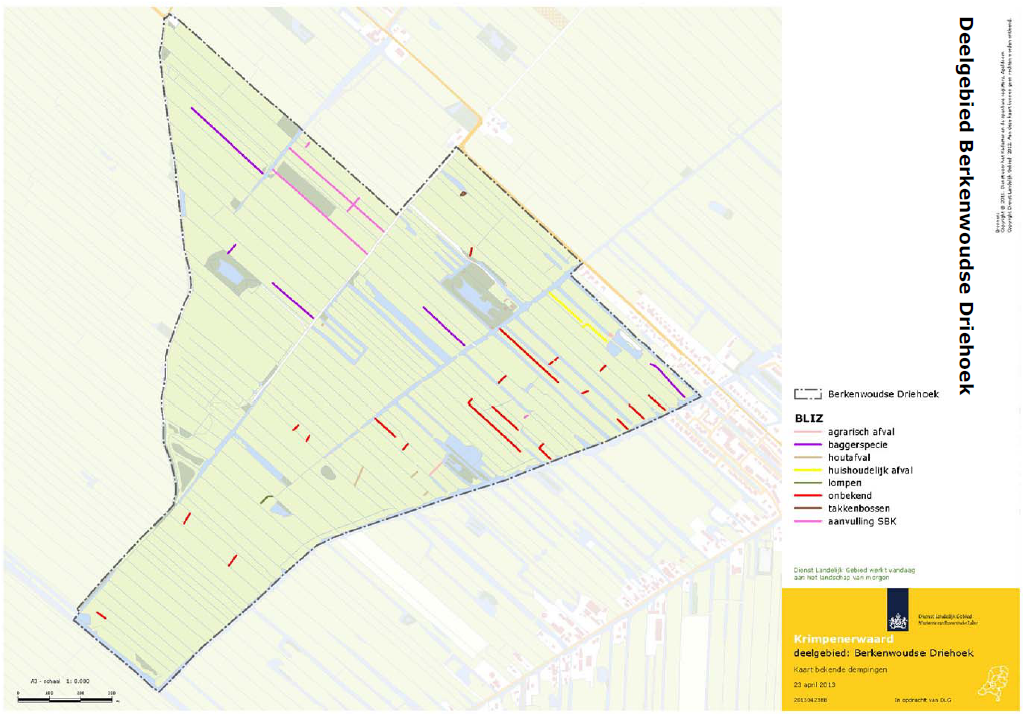Click the Netherlands outline map icon

click(992, 682)
